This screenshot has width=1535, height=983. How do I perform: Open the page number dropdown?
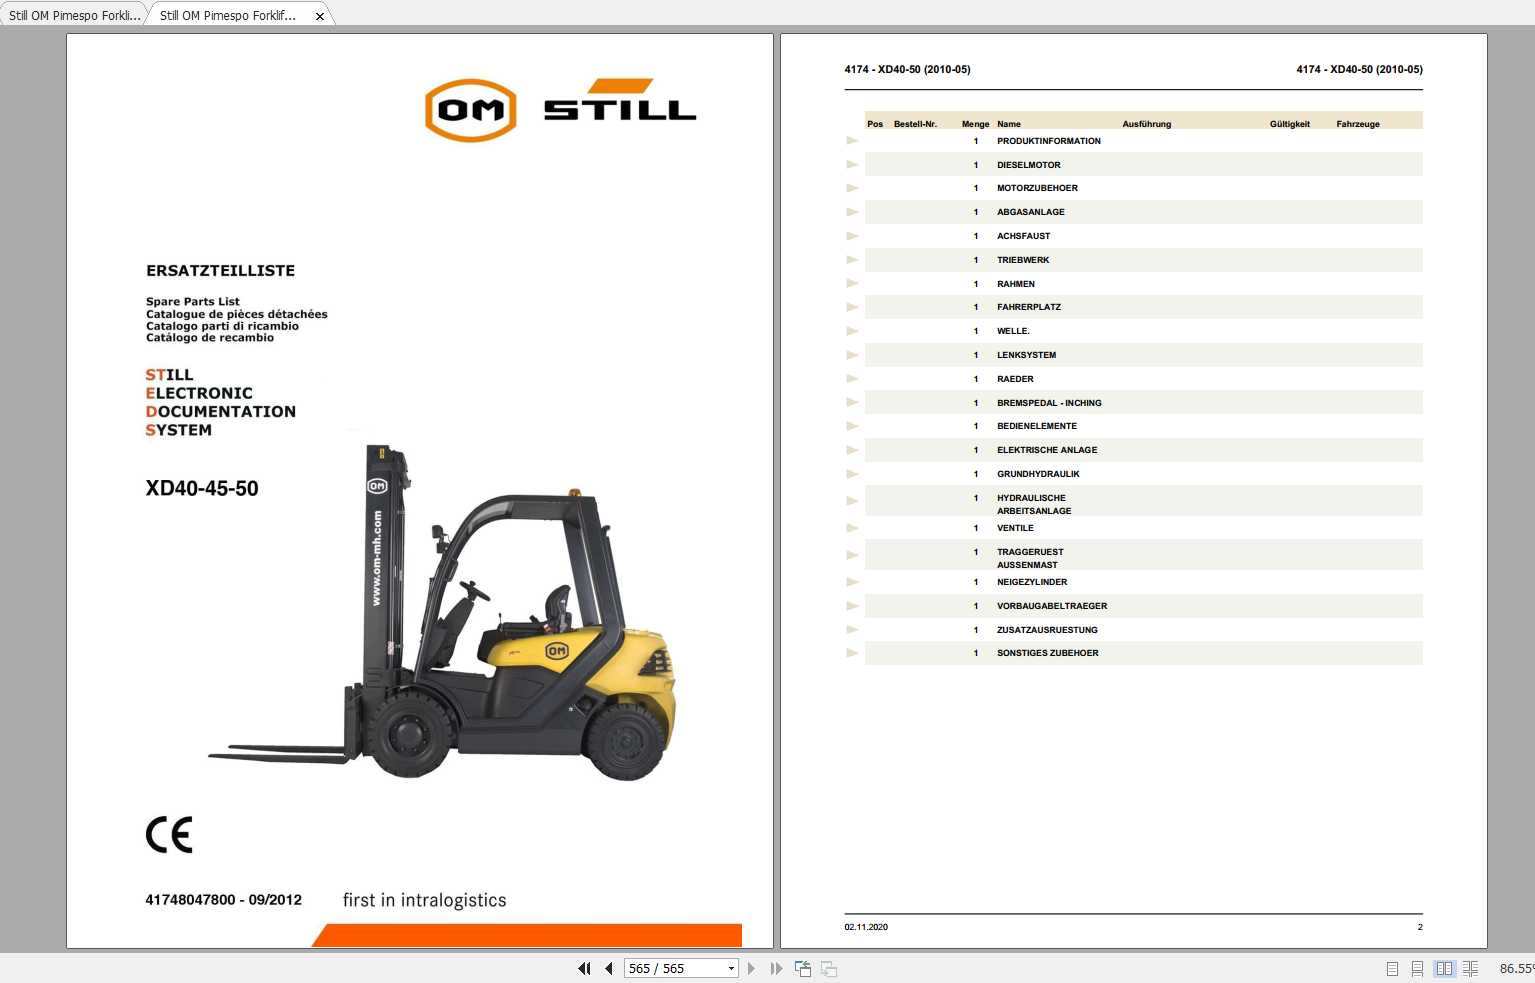731,968
